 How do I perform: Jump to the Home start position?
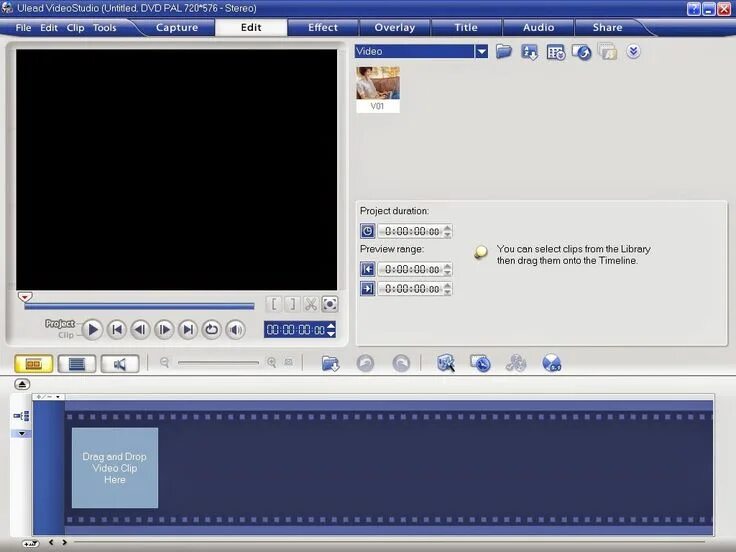(x=116, y=330)
